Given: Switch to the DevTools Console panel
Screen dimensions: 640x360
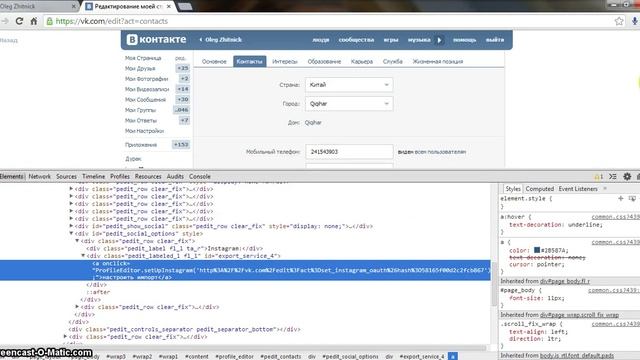Looking at the screenshot, I should 200,176.
